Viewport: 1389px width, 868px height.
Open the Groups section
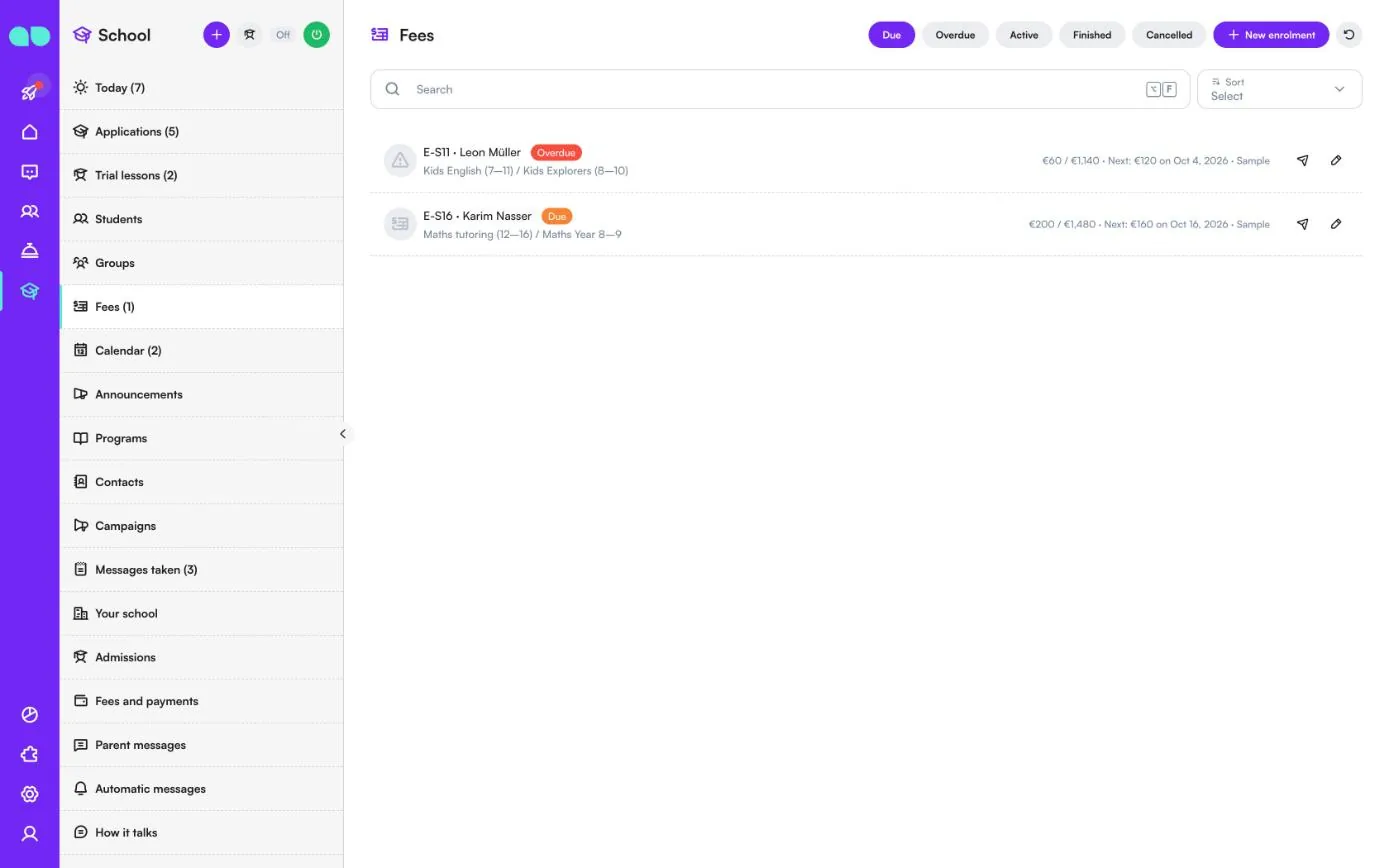[x=201, y=263]
